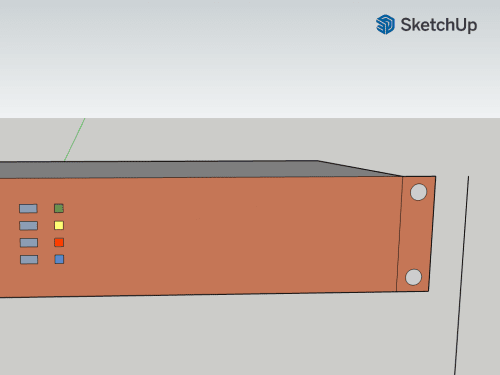Click the grey button beside green square
Screen dimensions: 500x375
point(28,209)
